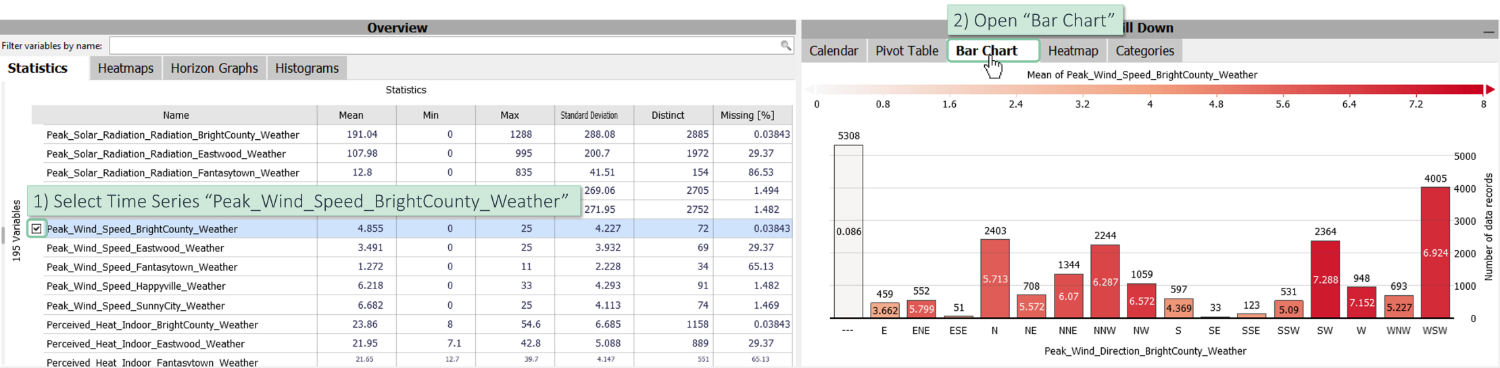Open the Categories tab
This screenshot has width=1500, height=368.
[x=1145, y=51]
